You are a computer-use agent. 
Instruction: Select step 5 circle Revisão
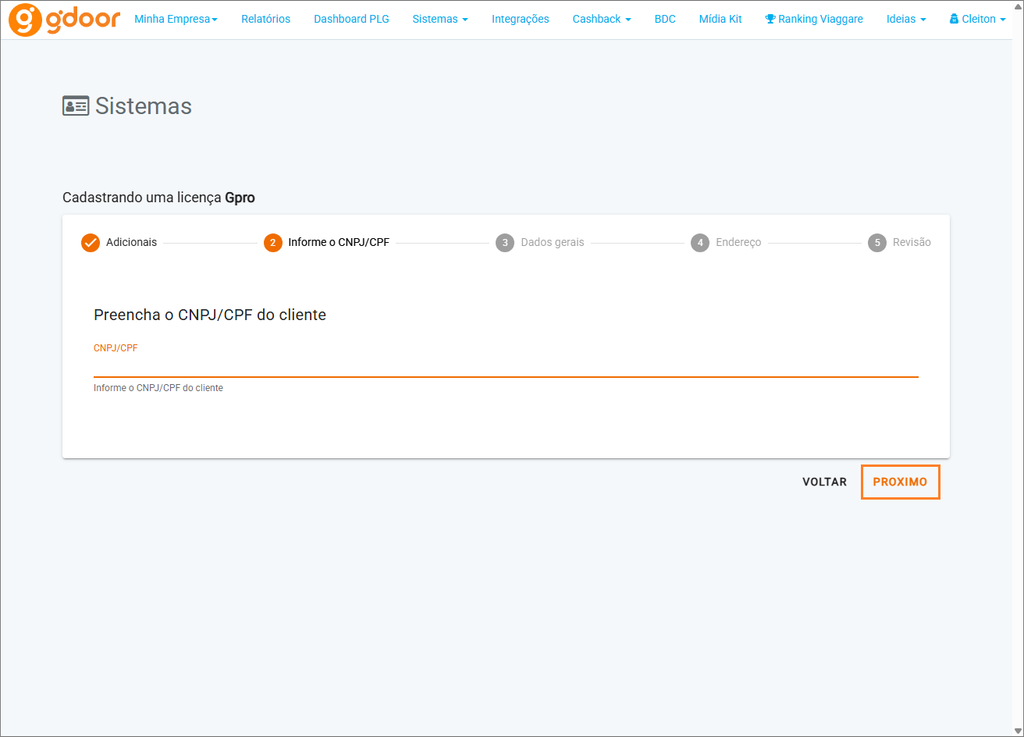point(877,242)
